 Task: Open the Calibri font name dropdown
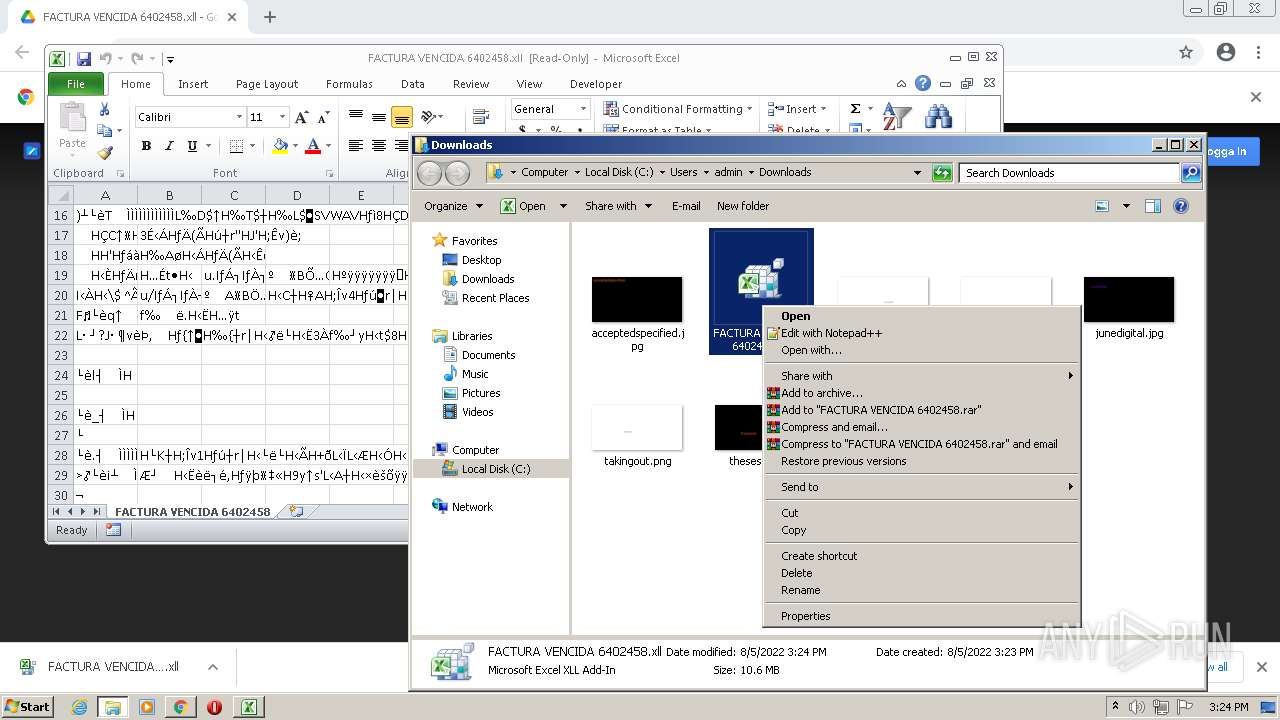[x=239, y=117]
